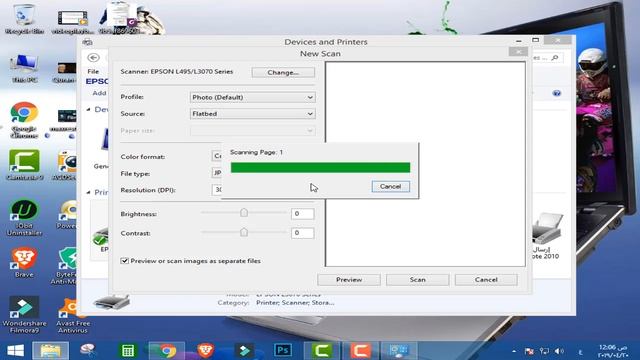
Task: Go back in Devices and Printers window
Action: 93,58
